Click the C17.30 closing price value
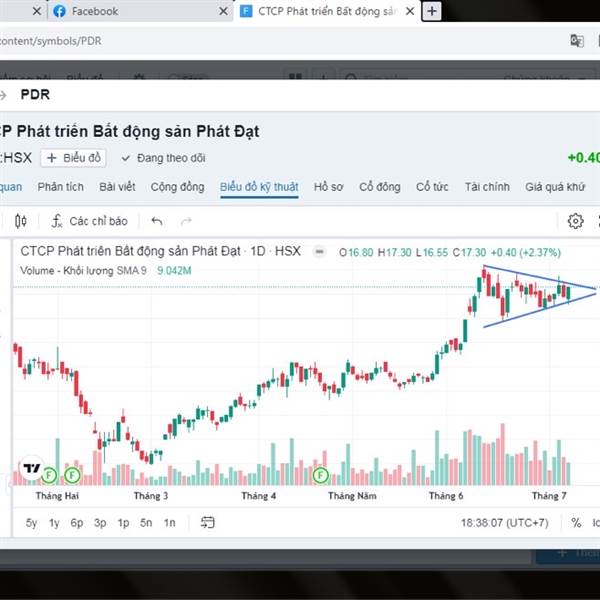The image size is (600, 600). click(x=469, y=253)
